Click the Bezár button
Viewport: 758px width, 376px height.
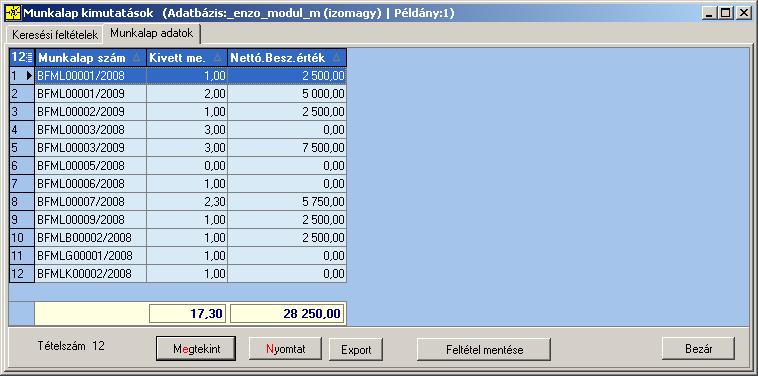[x=699, y=349]
